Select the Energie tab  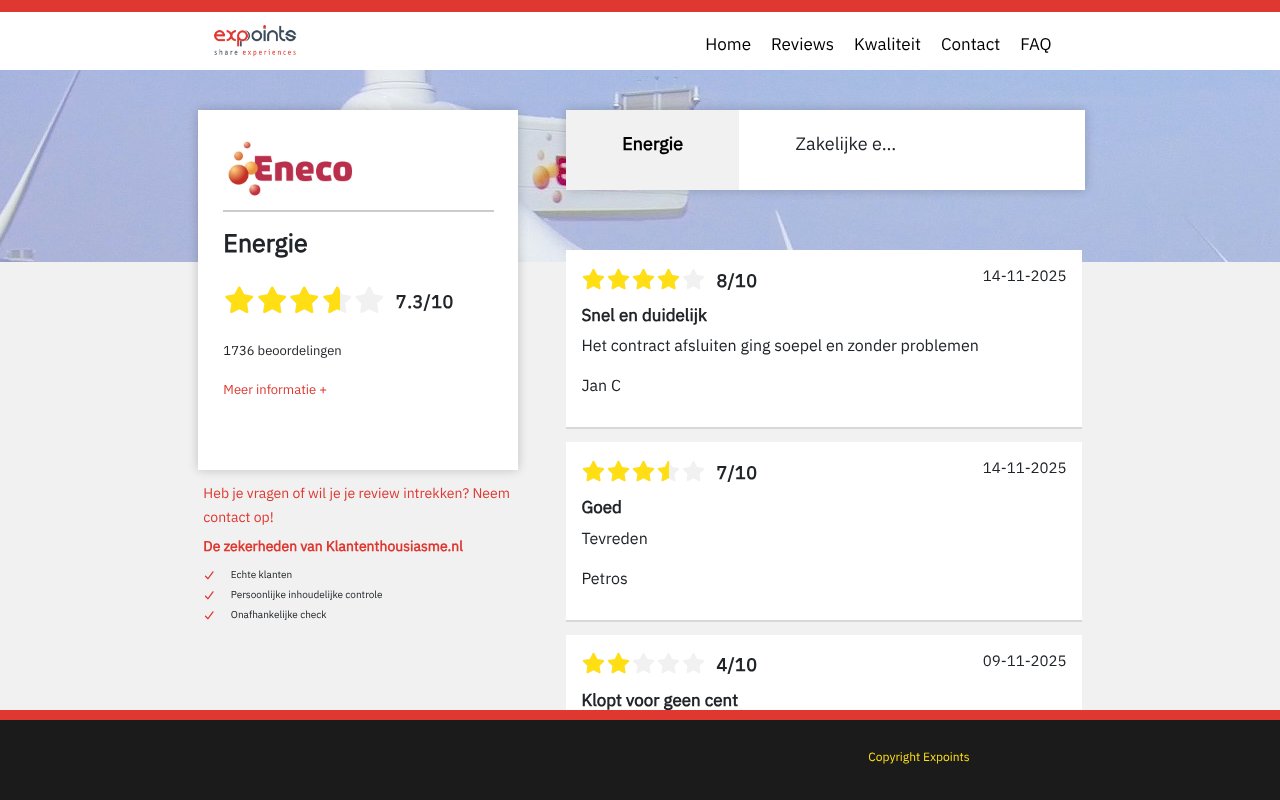coord(652,144)
